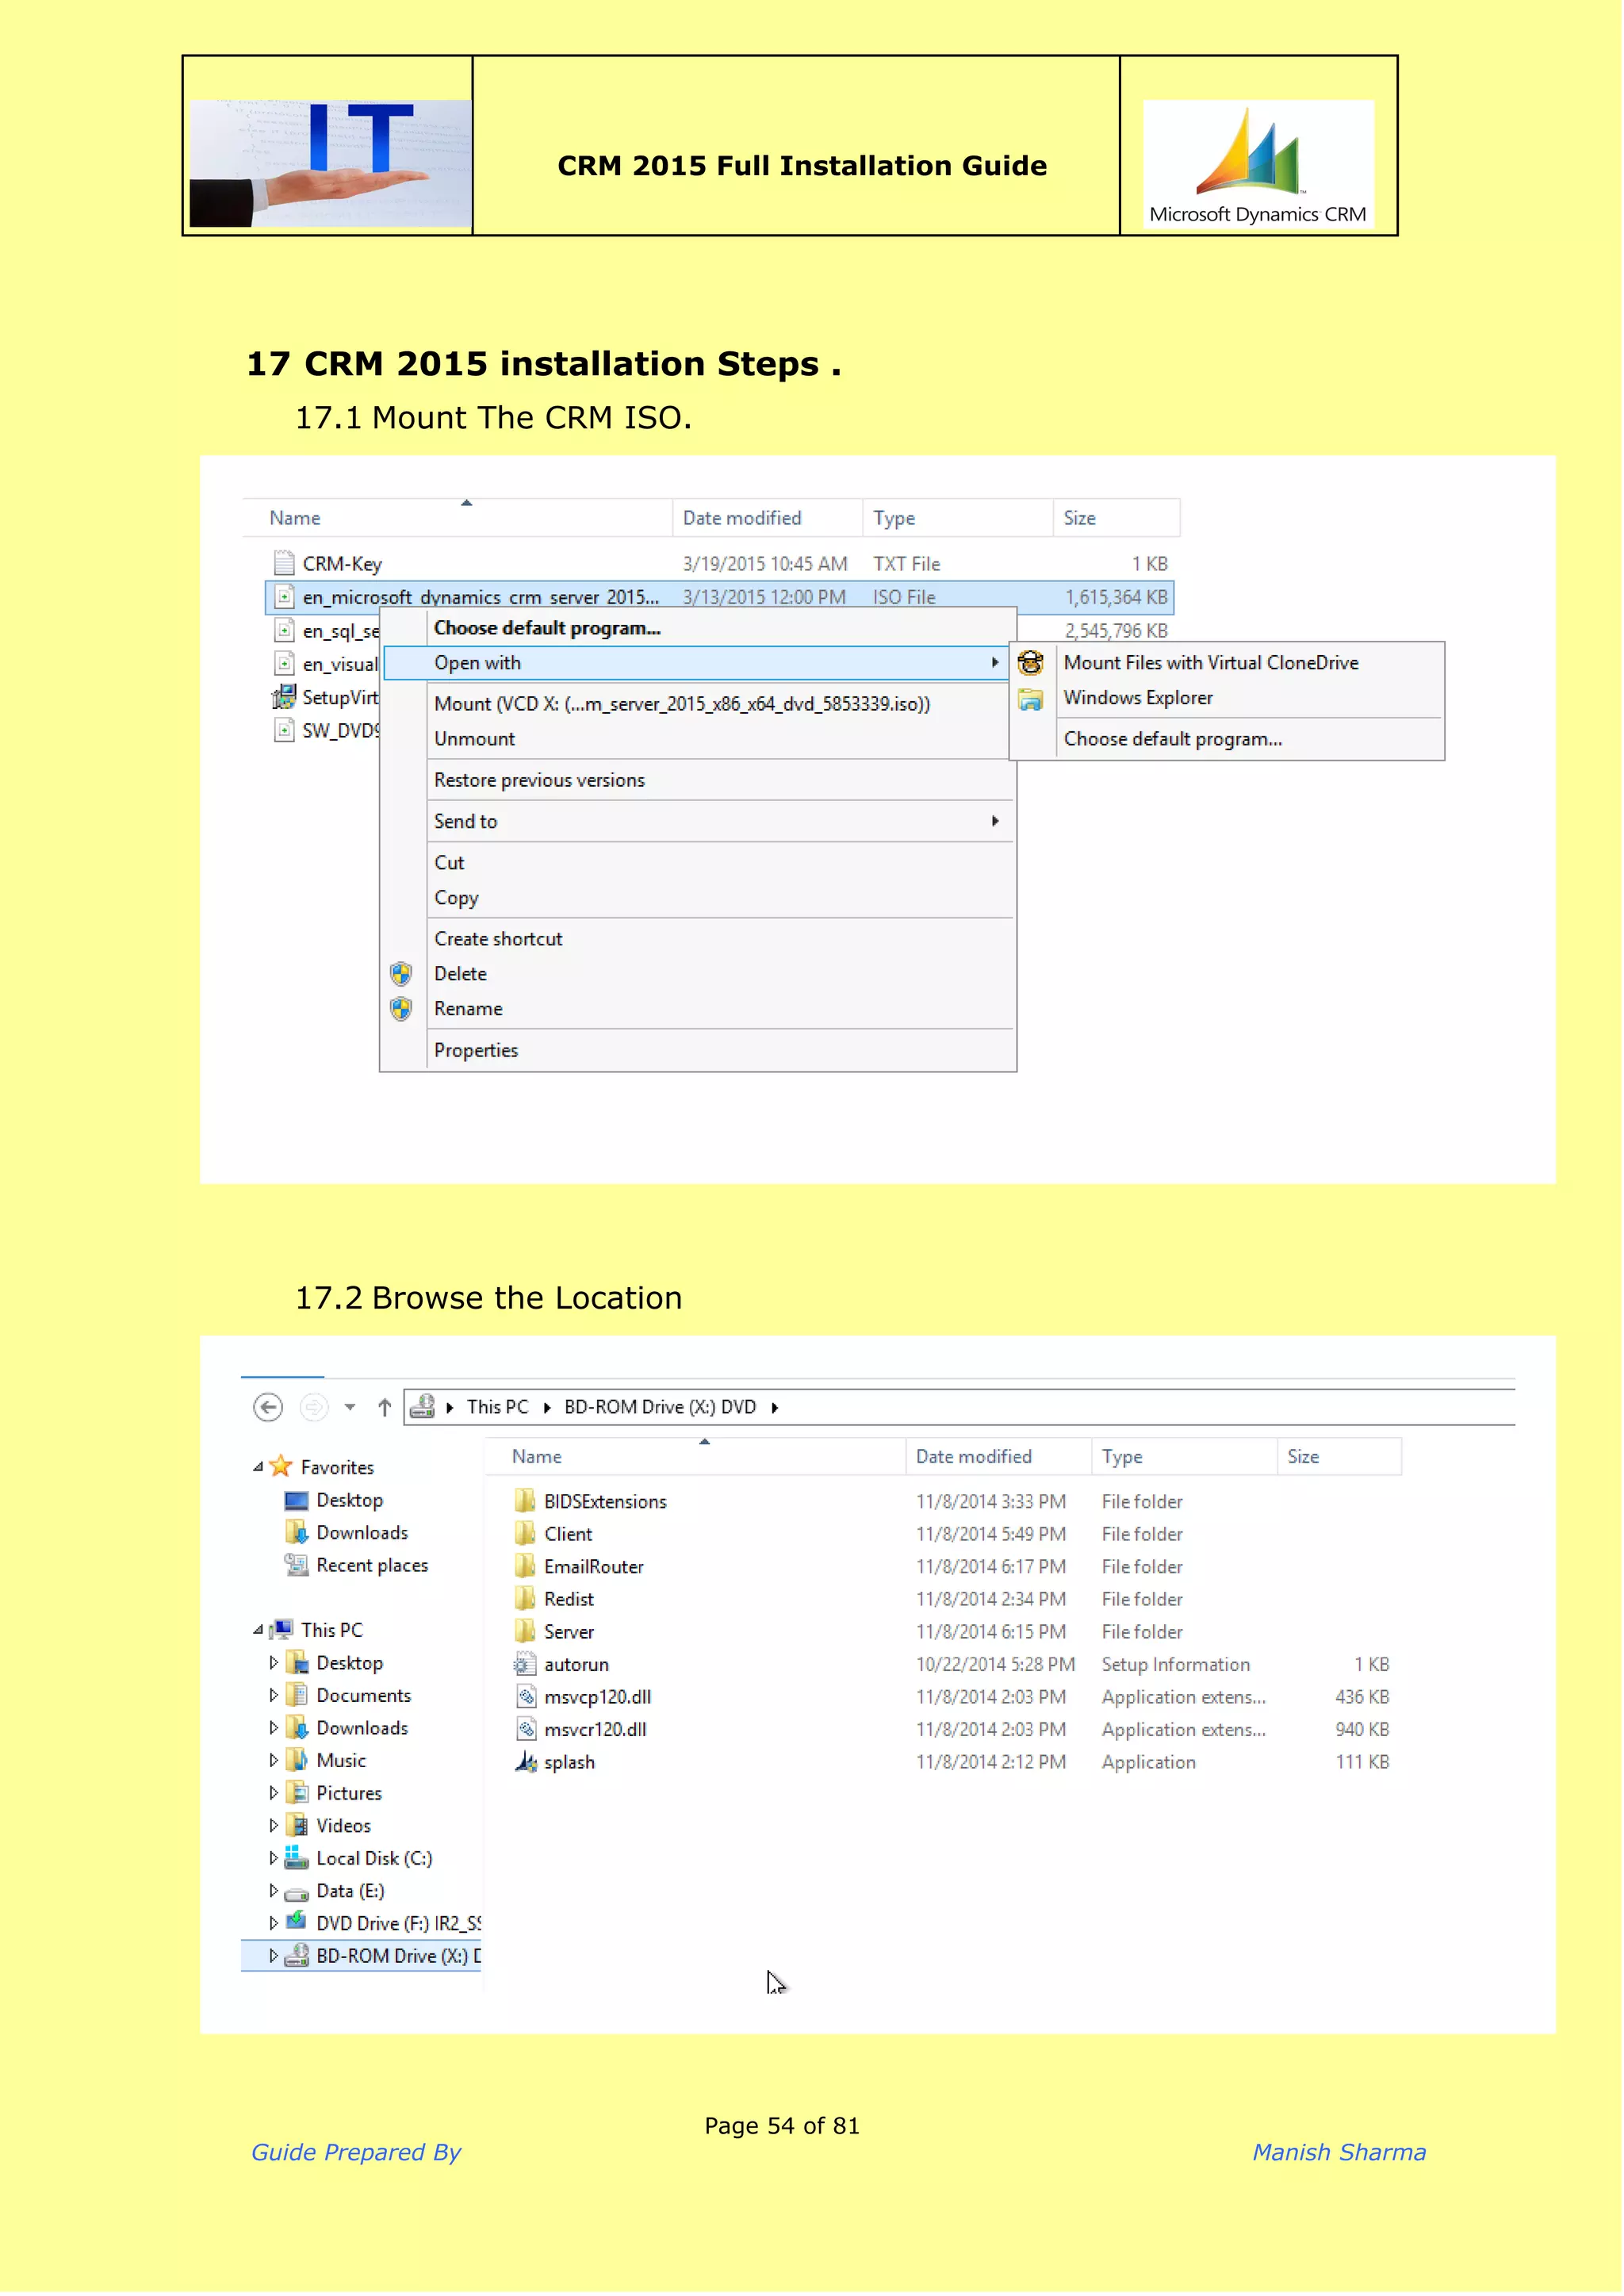Viewport: 1624px width, 2296px height.
Task: Click the splash application icon
Action: coord(527,1765)
